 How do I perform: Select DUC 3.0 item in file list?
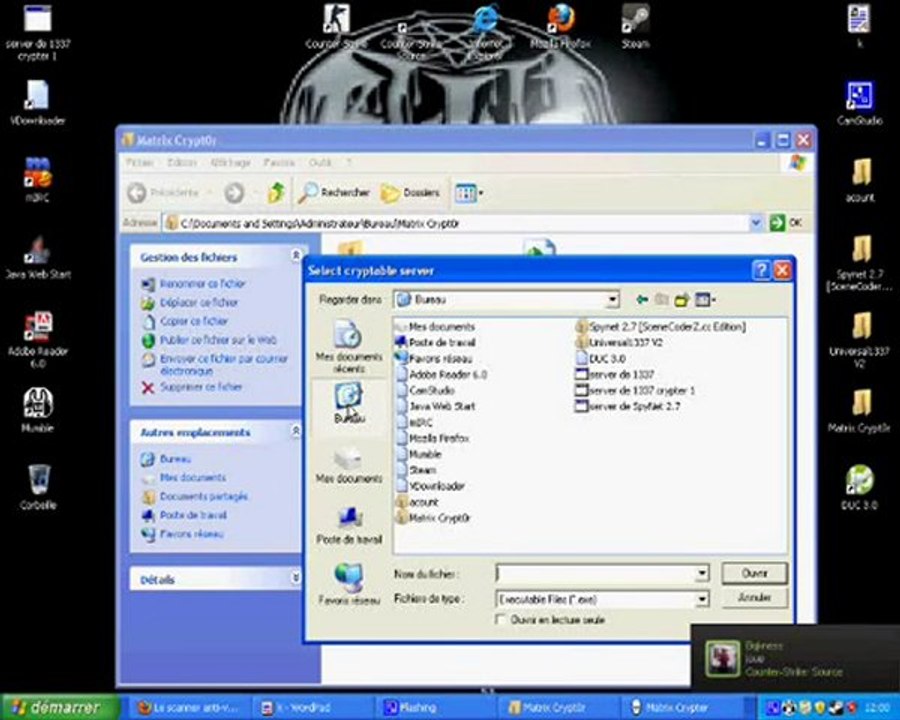(600, 358)
